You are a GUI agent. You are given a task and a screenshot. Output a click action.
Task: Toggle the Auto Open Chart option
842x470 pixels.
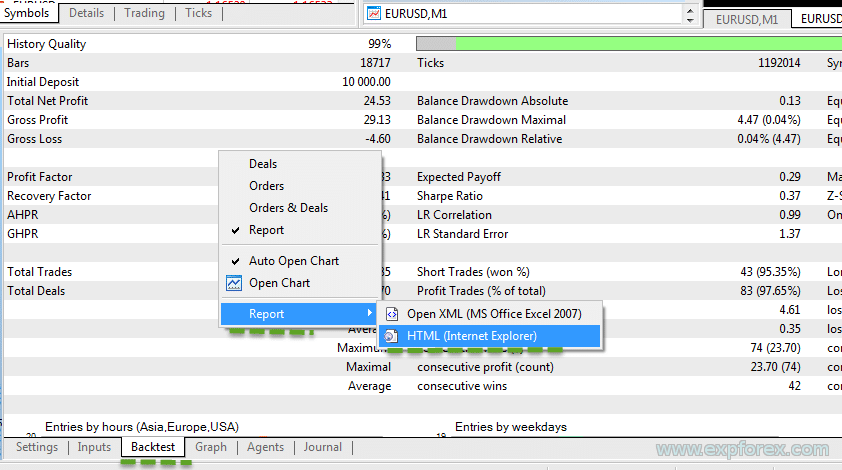coord(294,261)
